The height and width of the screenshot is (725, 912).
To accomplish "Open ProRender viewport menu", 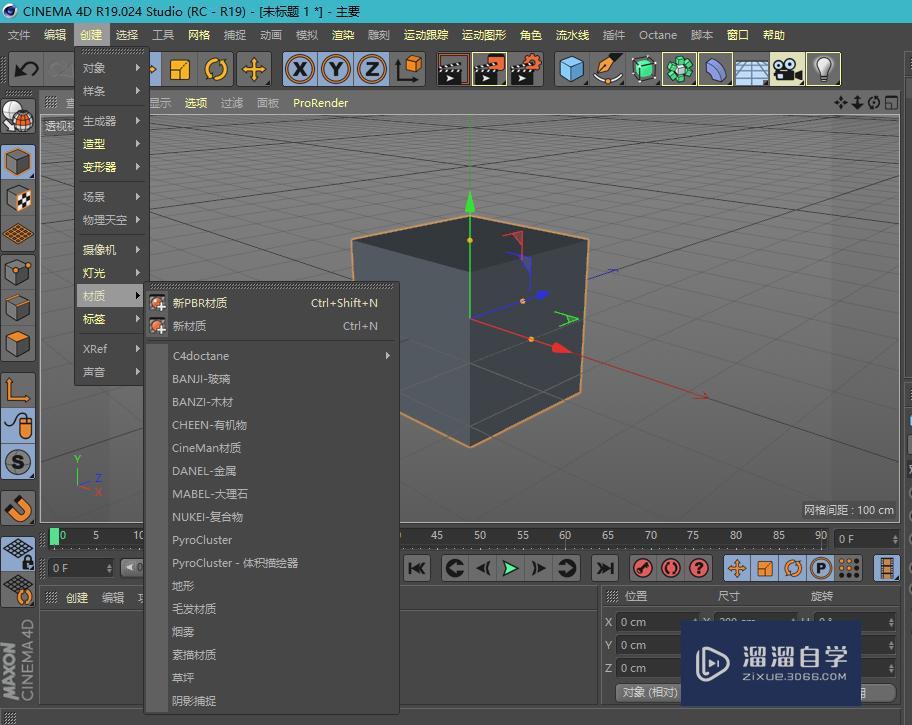I will [x=320, y=103].
